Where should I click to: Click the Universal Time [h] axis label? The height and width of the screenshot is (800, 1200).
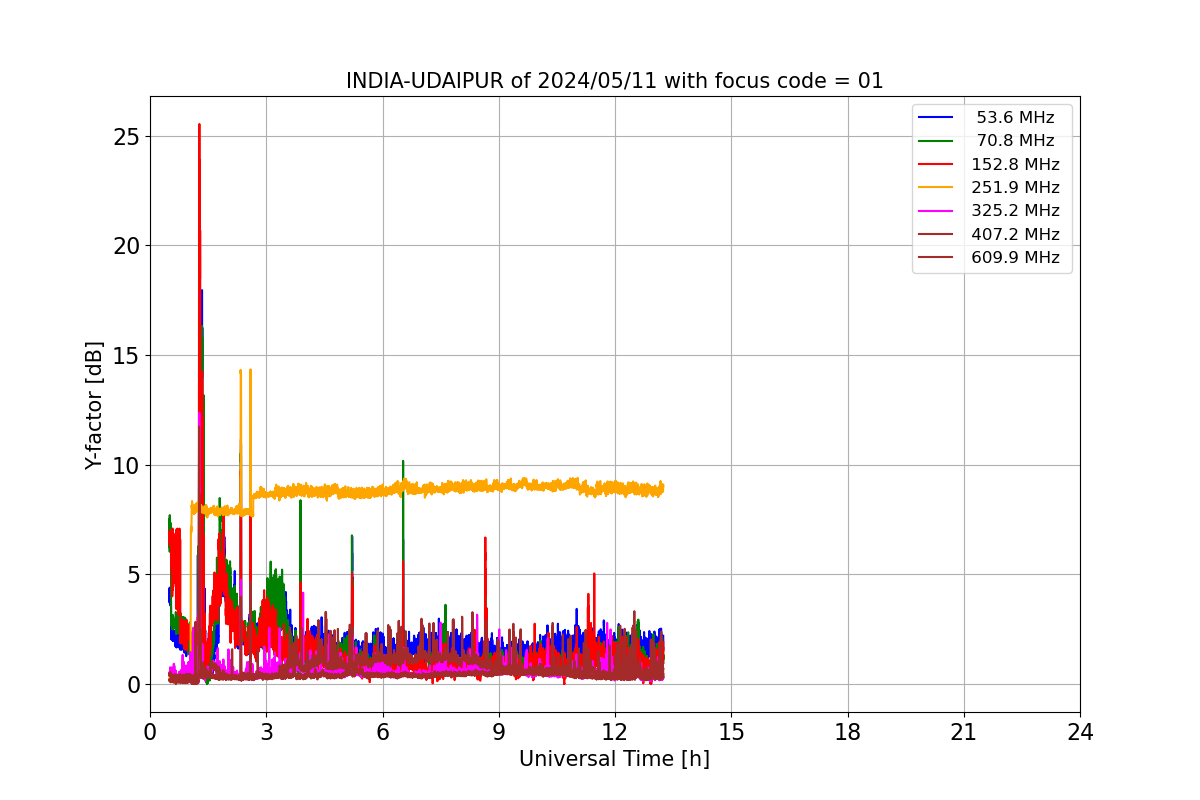[x=614, y=759]
